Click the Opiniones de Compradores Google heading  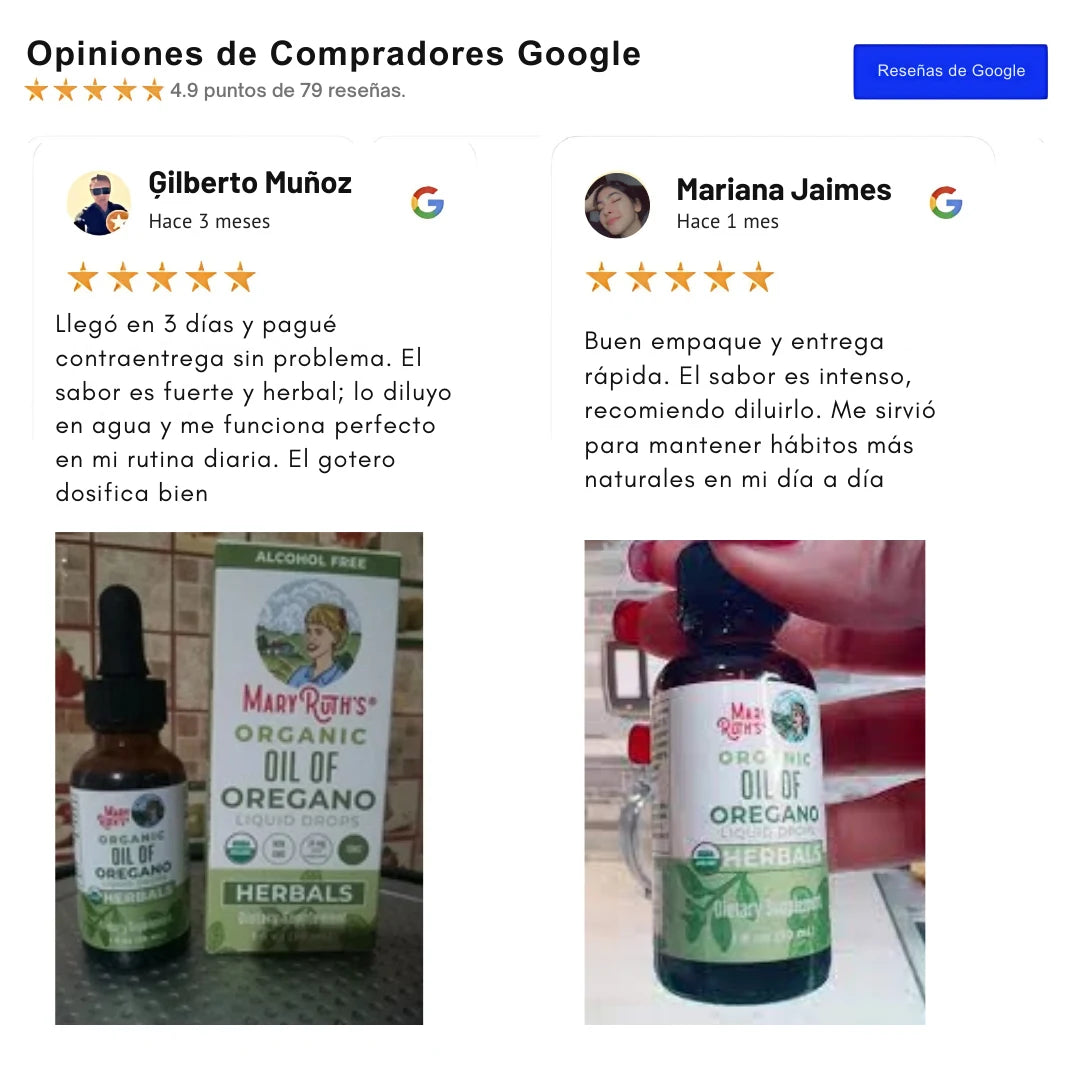coord(334,54)
